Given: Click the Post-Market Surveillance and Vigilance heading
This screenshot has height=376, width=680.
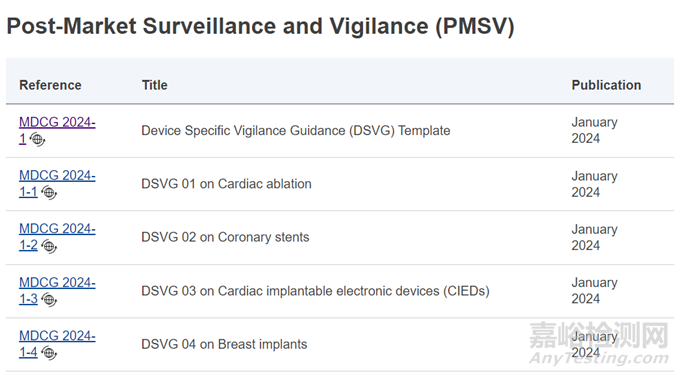Looking at the screenshot, I should 260,26.
